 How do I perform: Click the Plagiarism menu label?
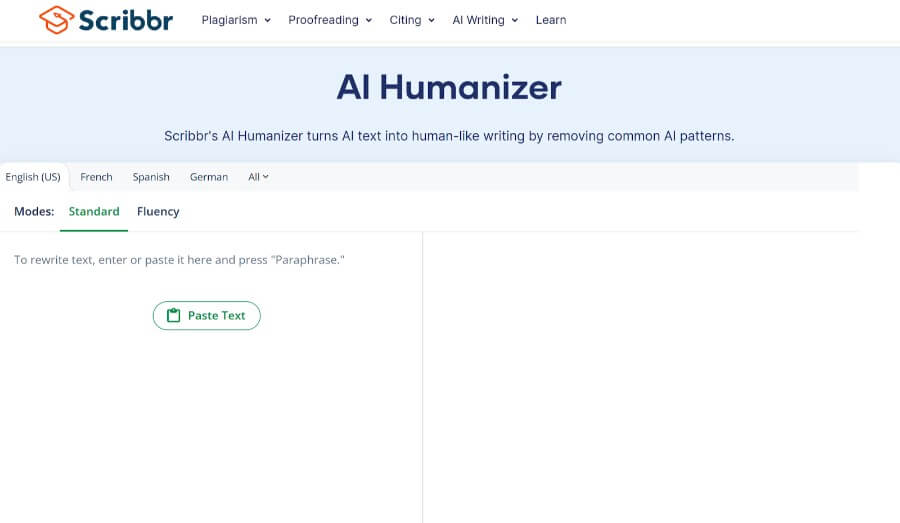pyautogui.click(x=229, y=20)
